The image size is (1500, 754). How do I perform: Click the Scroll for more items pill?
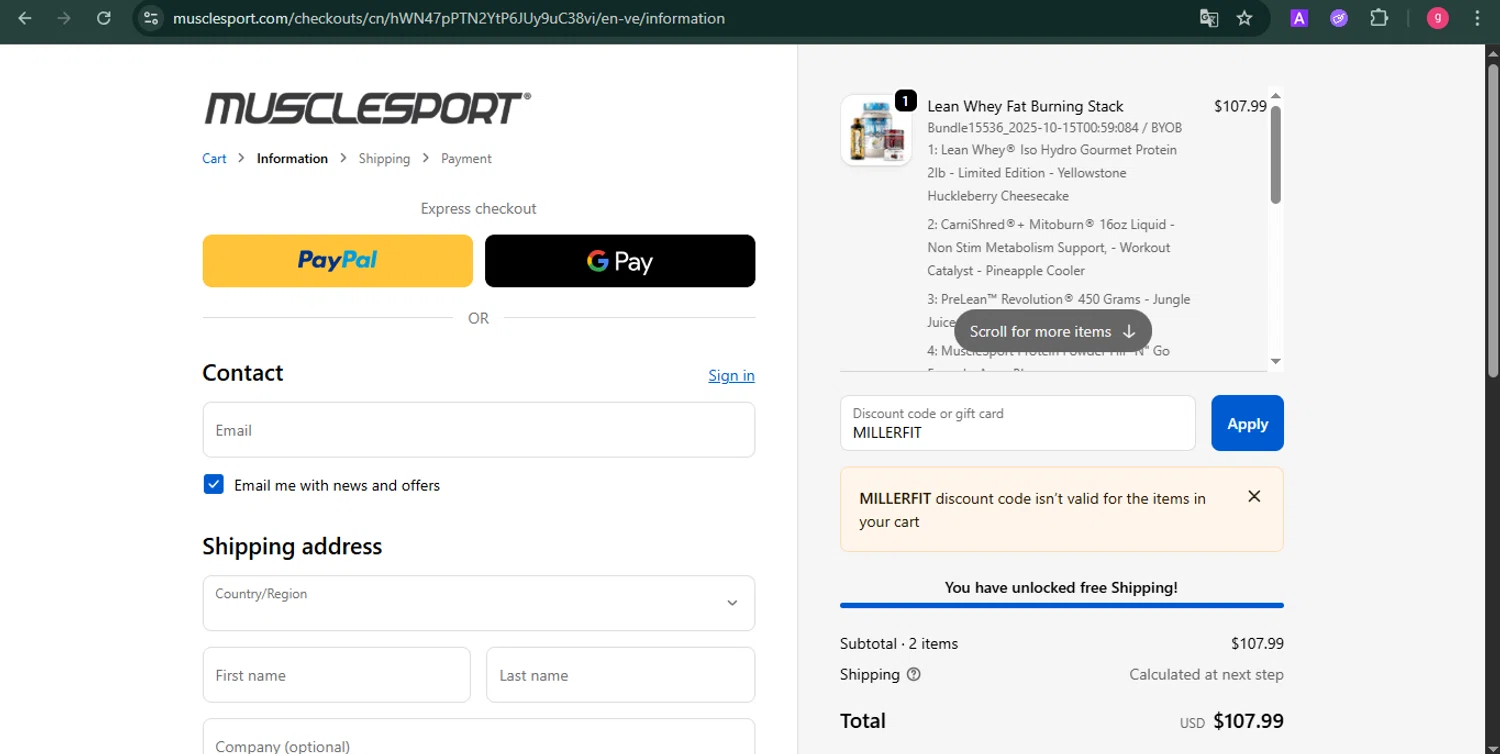point(1053,331)
